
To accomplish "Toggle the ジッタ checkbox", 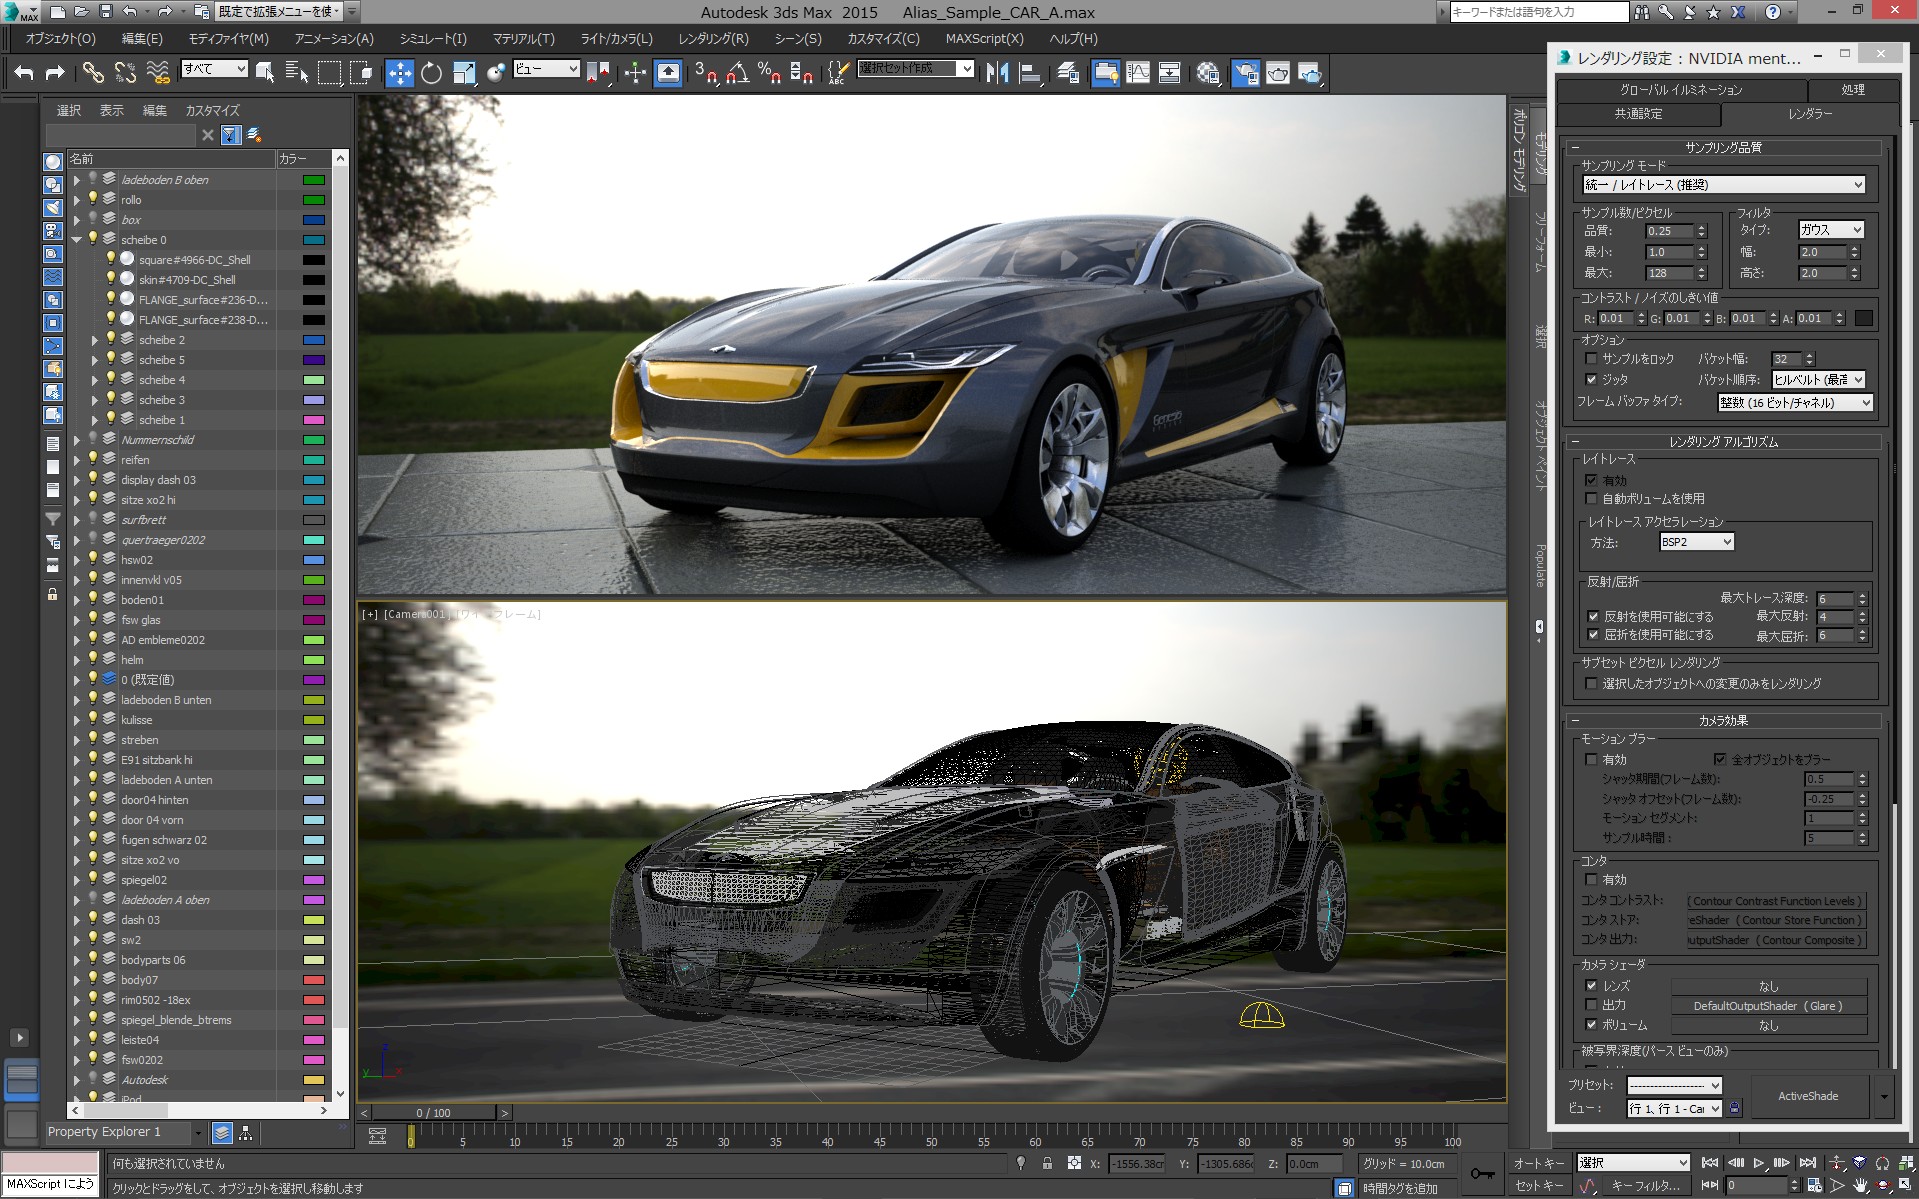I will pyautogui.click(x=1591, y=380).
